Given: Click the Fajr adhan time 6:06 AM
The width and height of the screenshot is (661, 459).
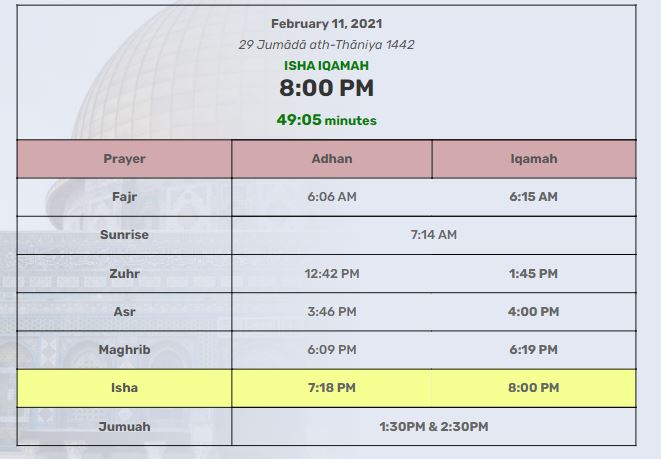Looking at the screenshot, I should [x=332, y=197].
